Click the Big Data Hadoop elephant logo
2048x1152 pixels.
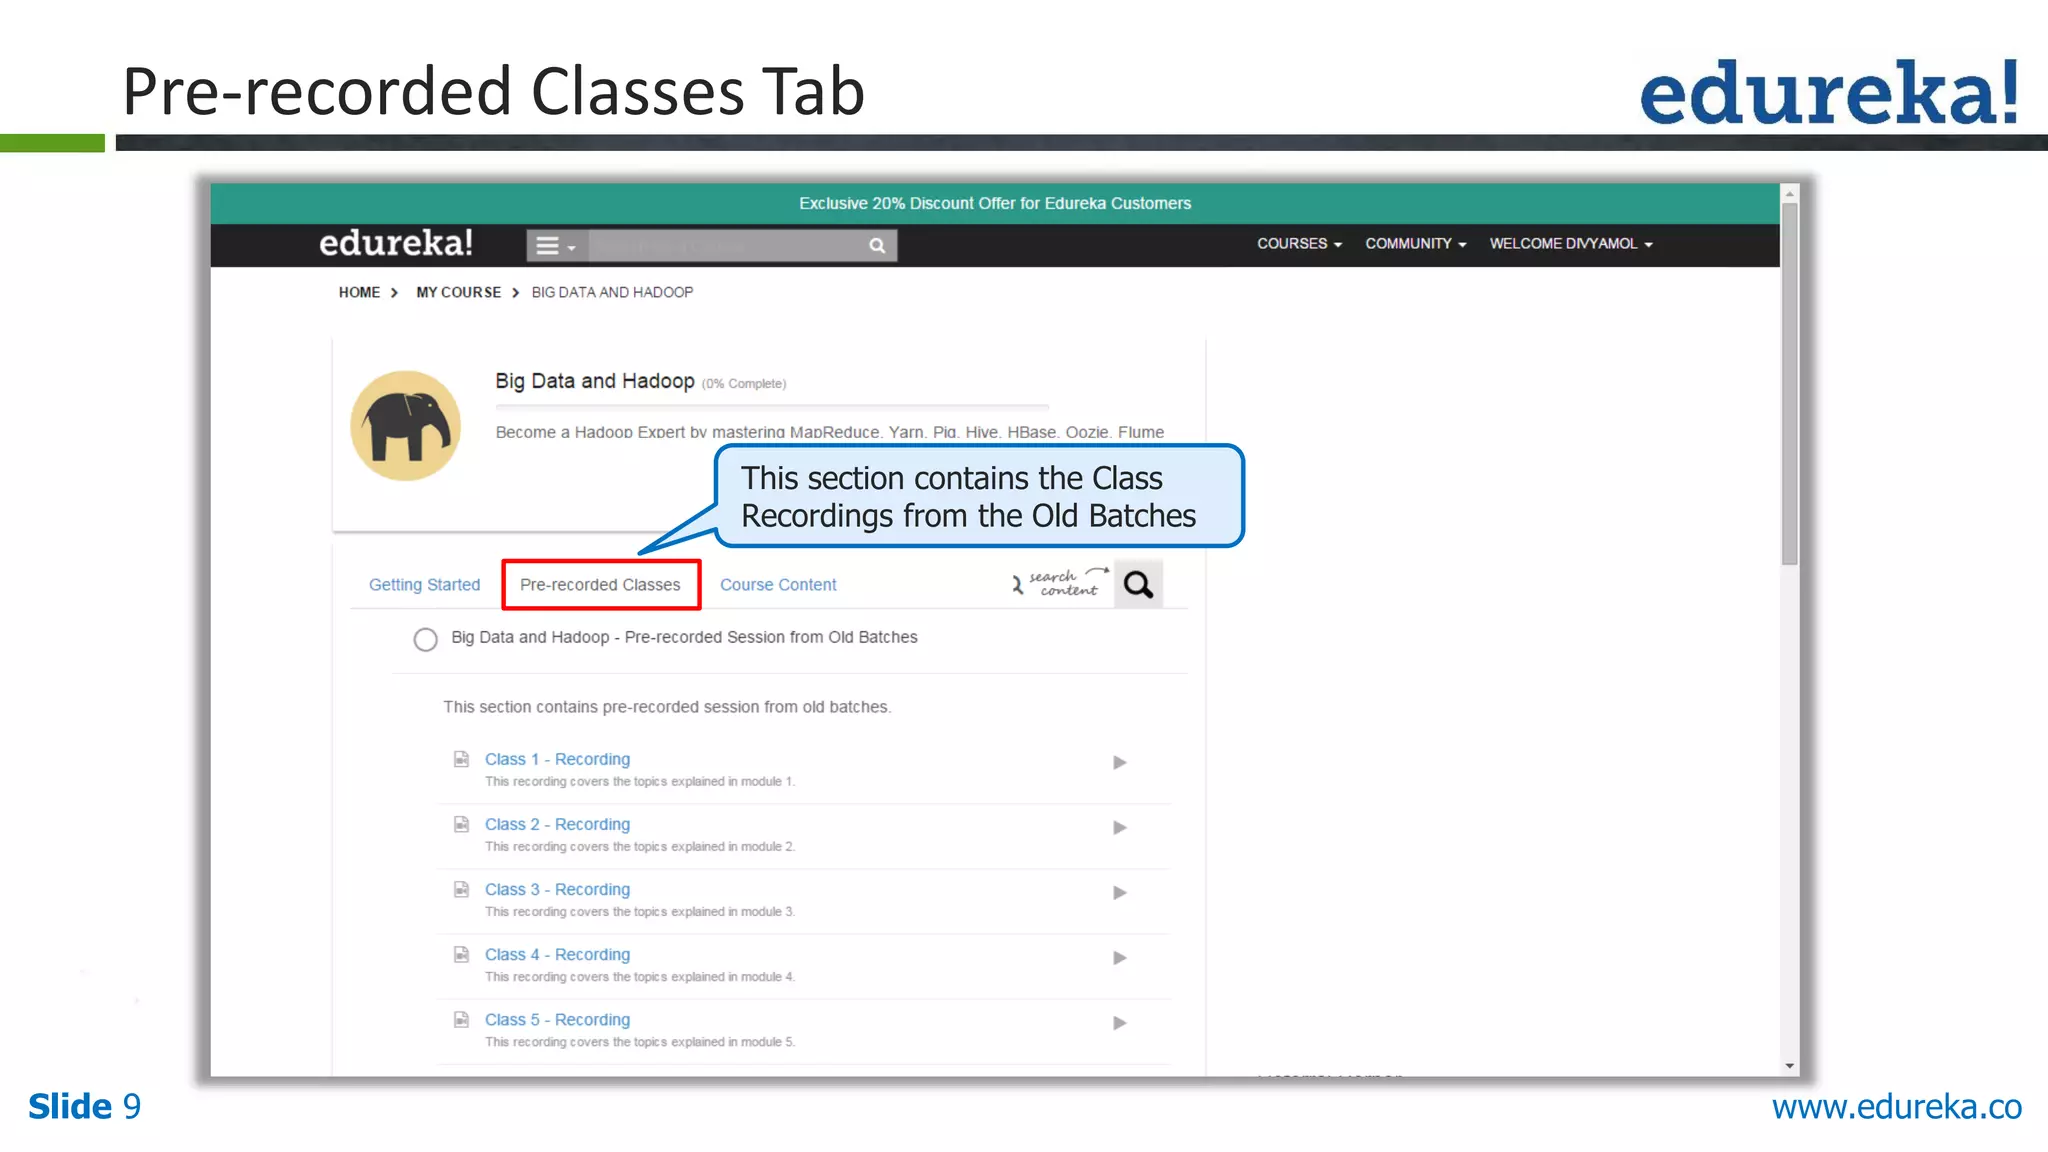tap(405, 426)
